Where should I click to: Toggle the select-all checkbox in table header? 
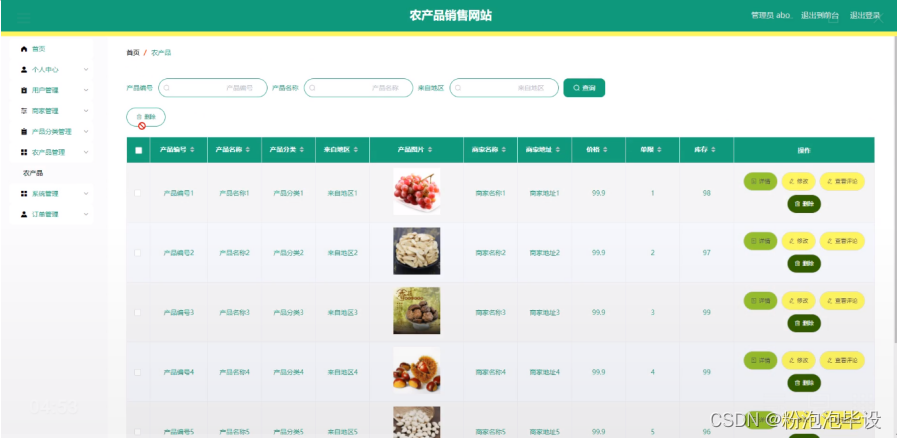click(138, 150)
